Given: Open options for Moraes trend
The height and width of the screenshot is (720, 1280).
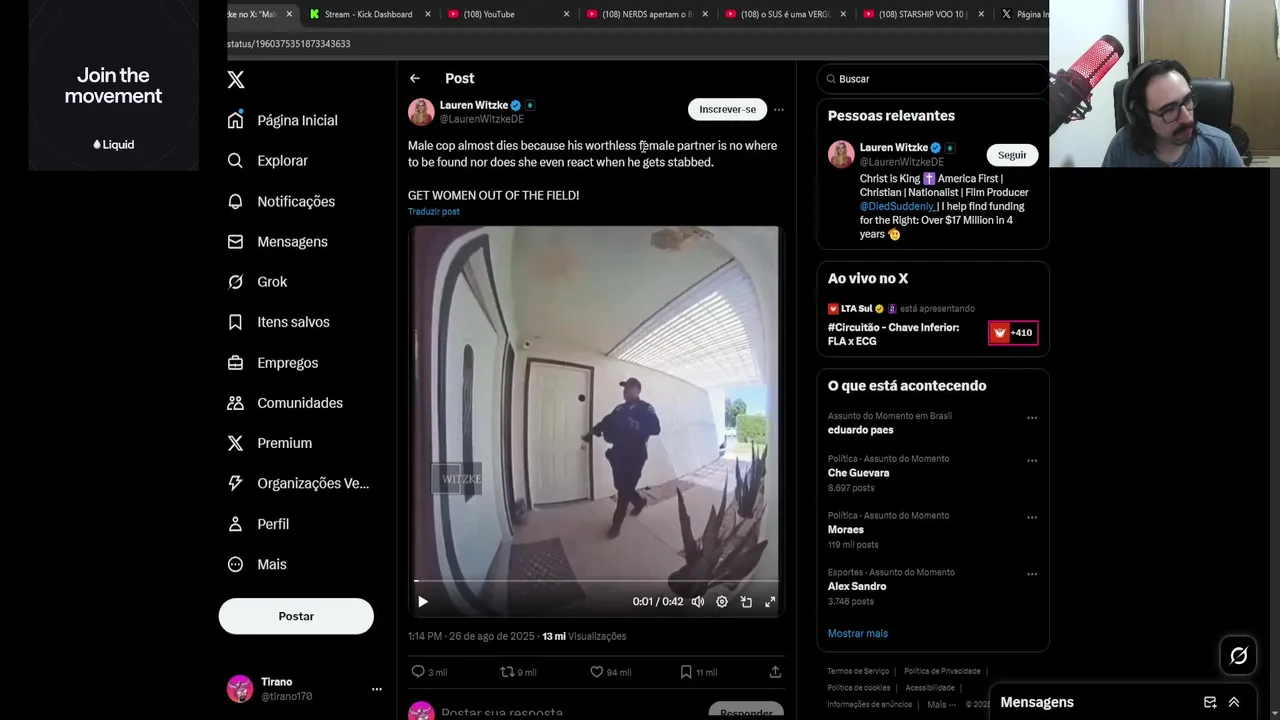Looking at the screenshot, I should tap(1032, 518).
